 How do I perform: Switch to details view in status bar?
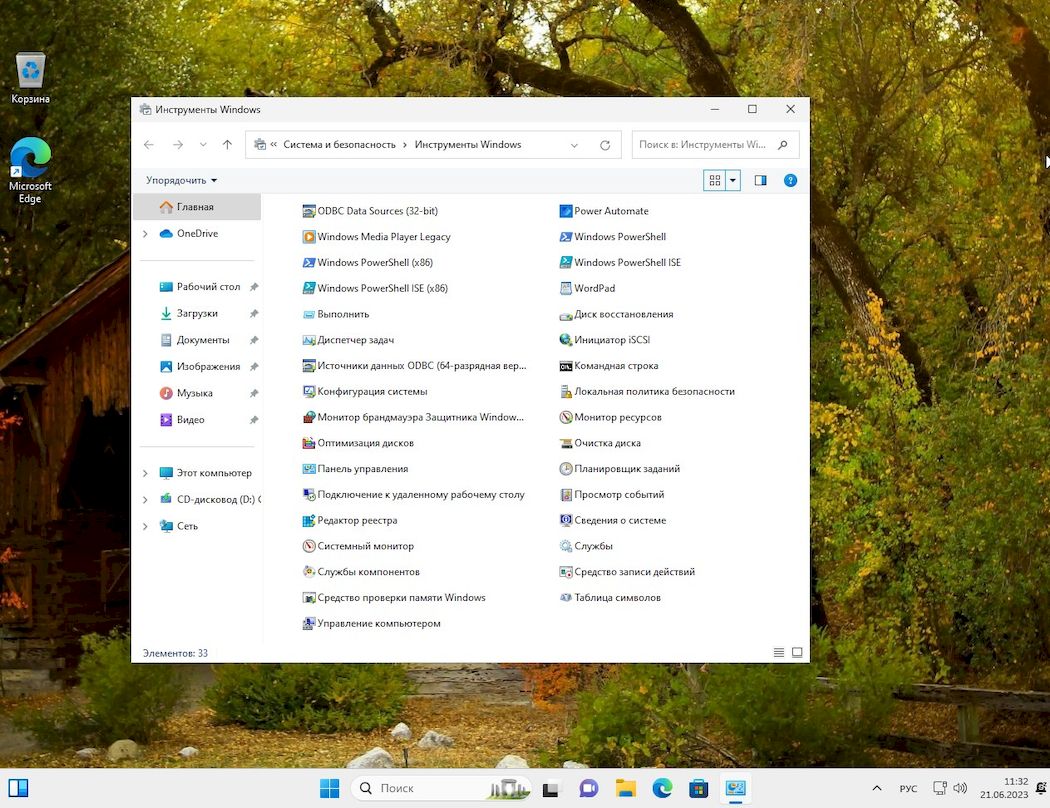pyautogui.click(x=779, y=652)
